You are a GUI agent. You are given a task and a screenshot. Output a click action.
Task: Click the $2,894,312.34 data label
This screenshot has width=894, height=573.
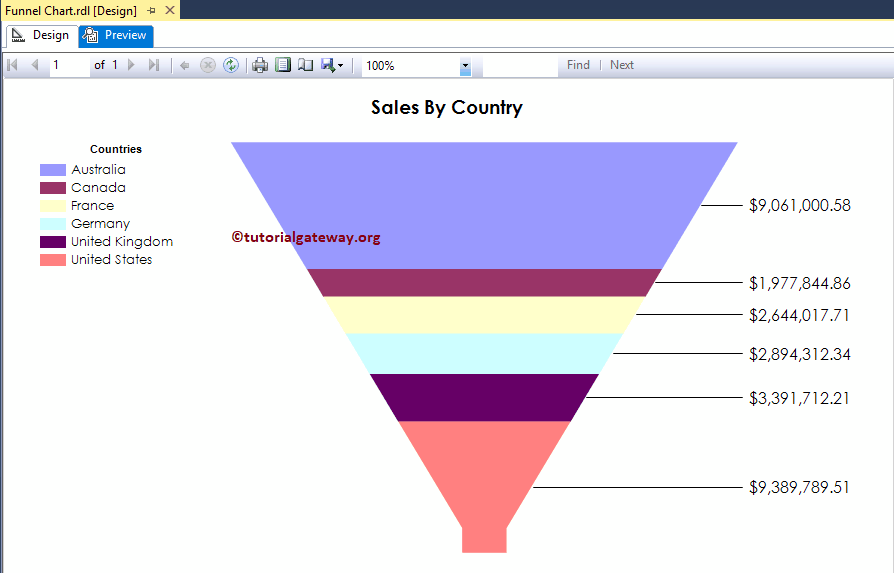pos(799,355)
